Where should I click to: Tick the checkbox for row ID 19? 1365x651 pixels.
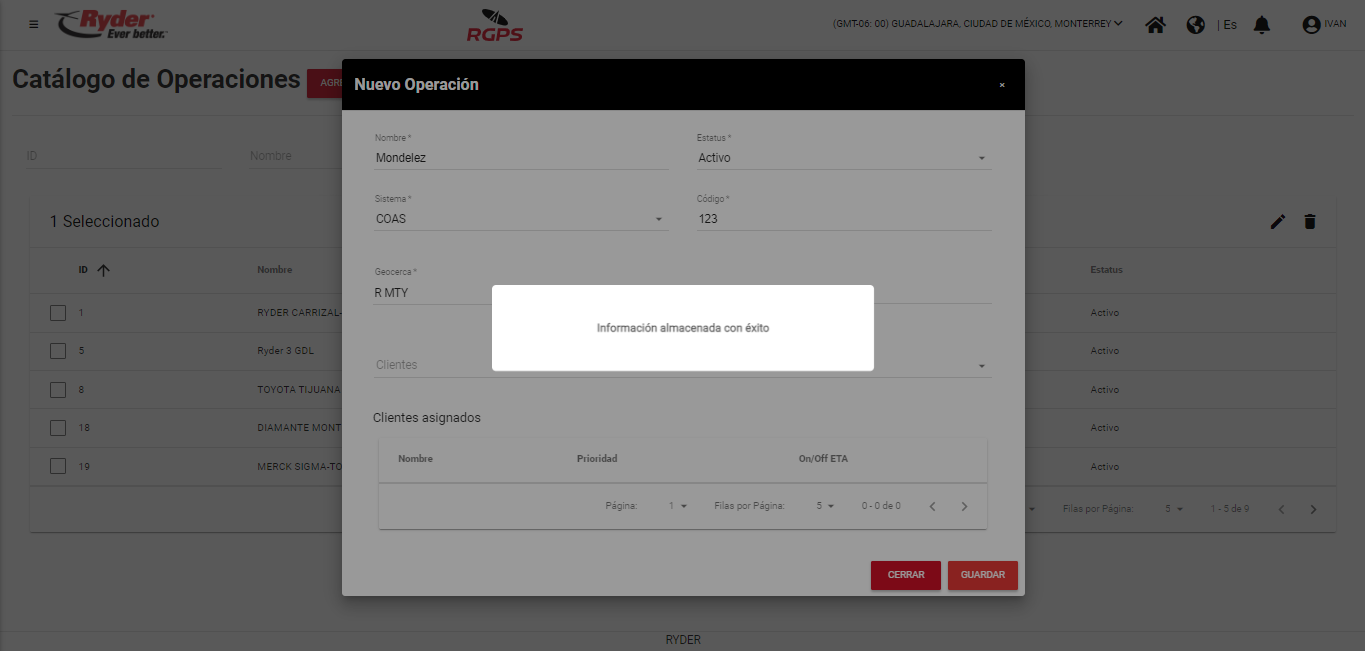pyautogui.click(x=58, y=466)
